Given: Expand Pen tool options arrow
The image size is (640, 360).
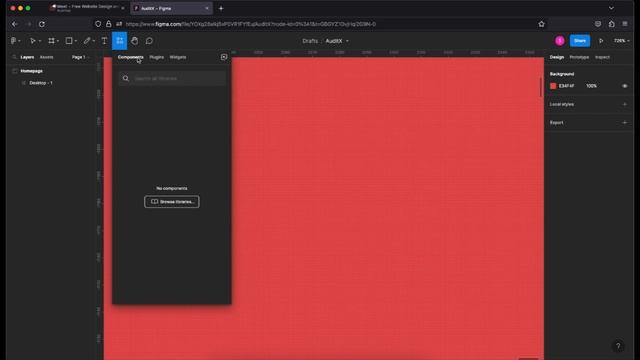Looking at the screenshot, I should [94, 41].
